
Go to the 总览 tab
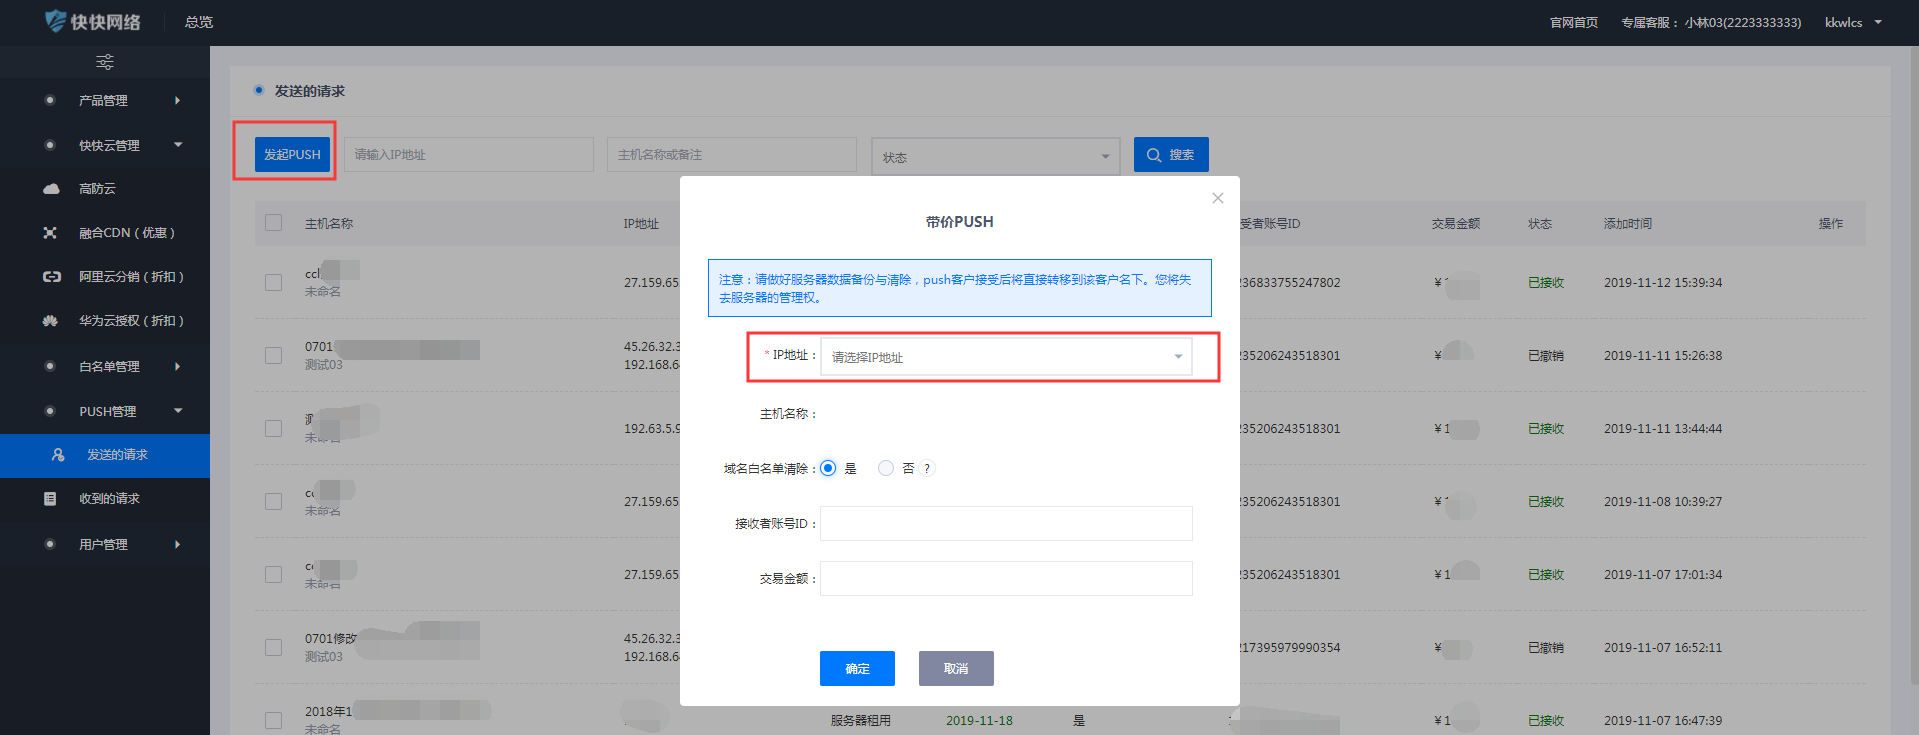click(199, 22)
